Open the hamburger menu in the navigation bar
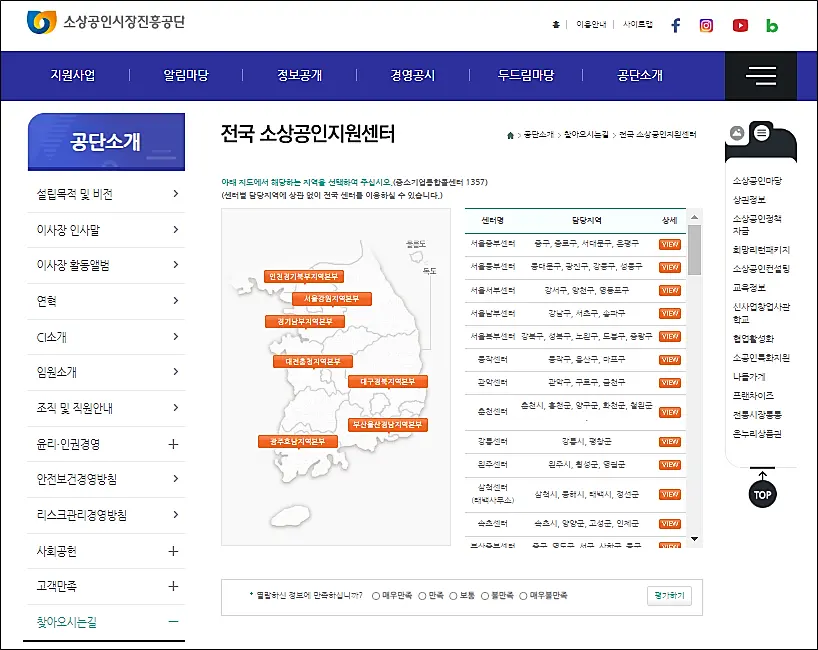Image resolution: width=818 pixels, height=650 pixels. [761, 75]
